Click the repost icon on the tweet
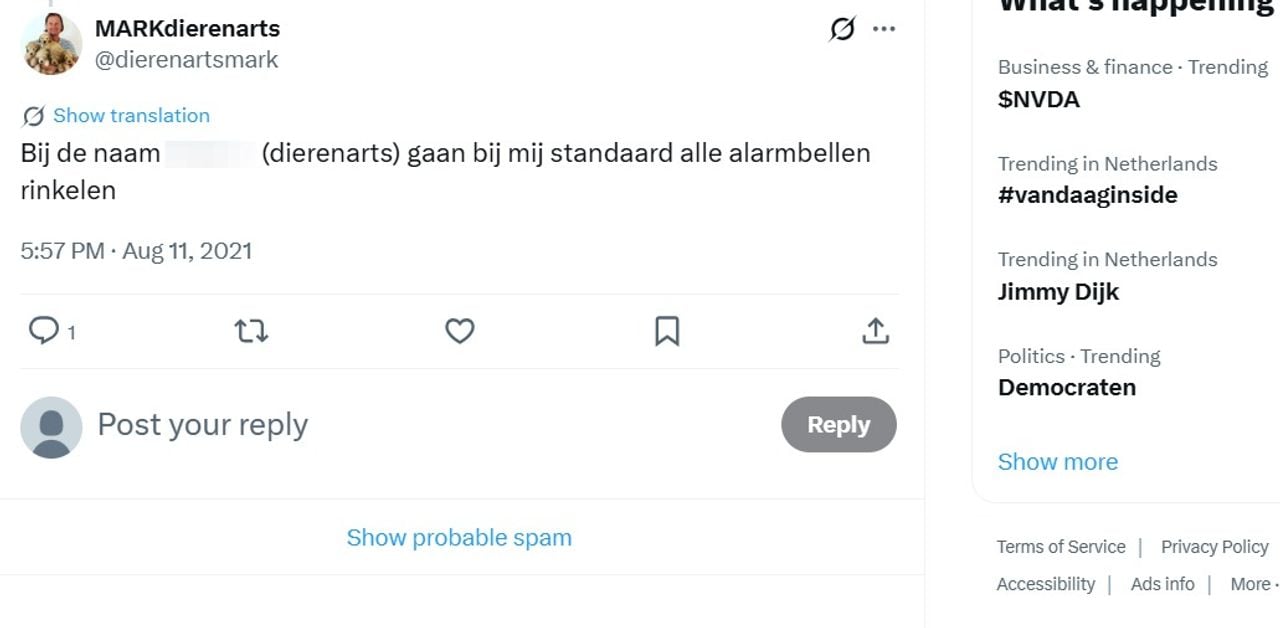Image resolution: width=1280 pixels, height=628 pixels. 250,331
